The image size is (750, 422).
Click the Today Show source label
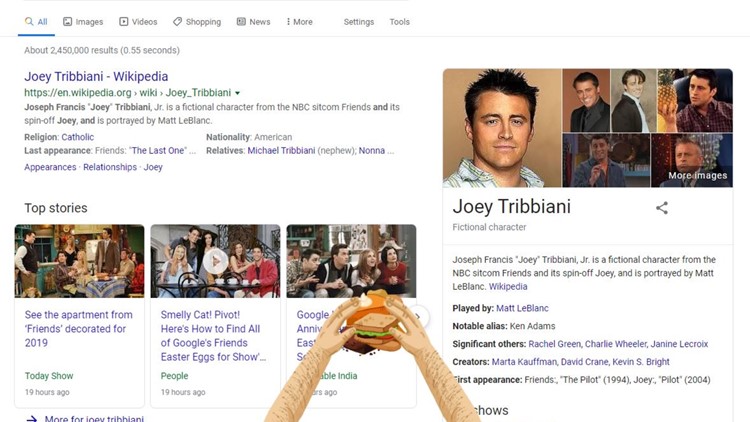click(x=49, y=376)
